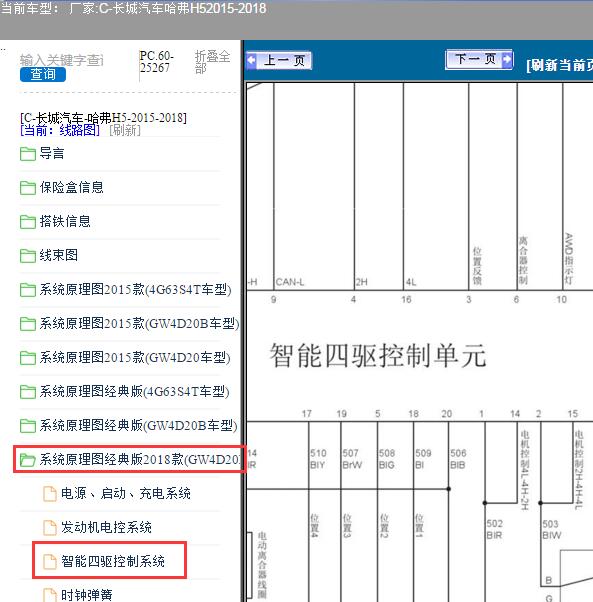The width and height of the screenshot is (593, 602).
Task: Open the 时钟弹簧 diagram entry
Action: point(87,595)
